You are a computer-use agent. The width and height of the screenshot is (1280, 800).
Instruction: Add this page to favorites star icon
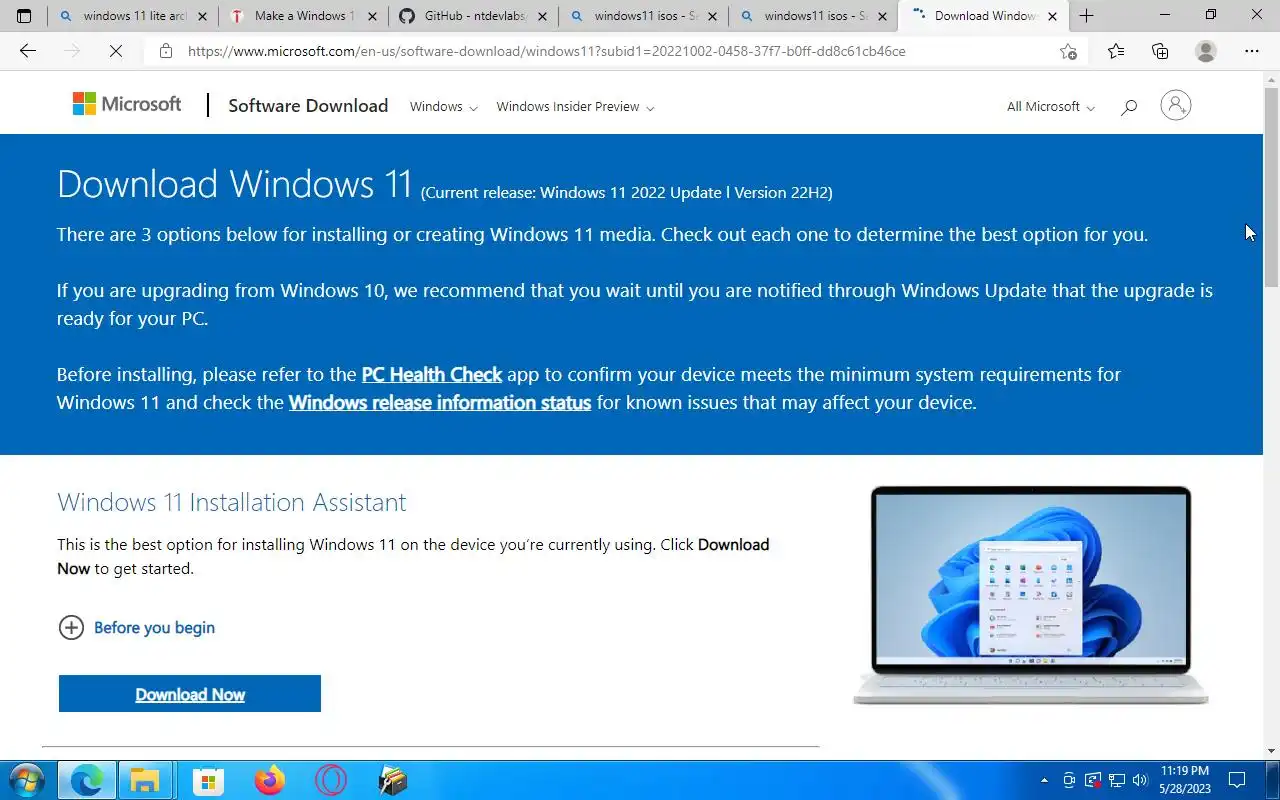1068,51
